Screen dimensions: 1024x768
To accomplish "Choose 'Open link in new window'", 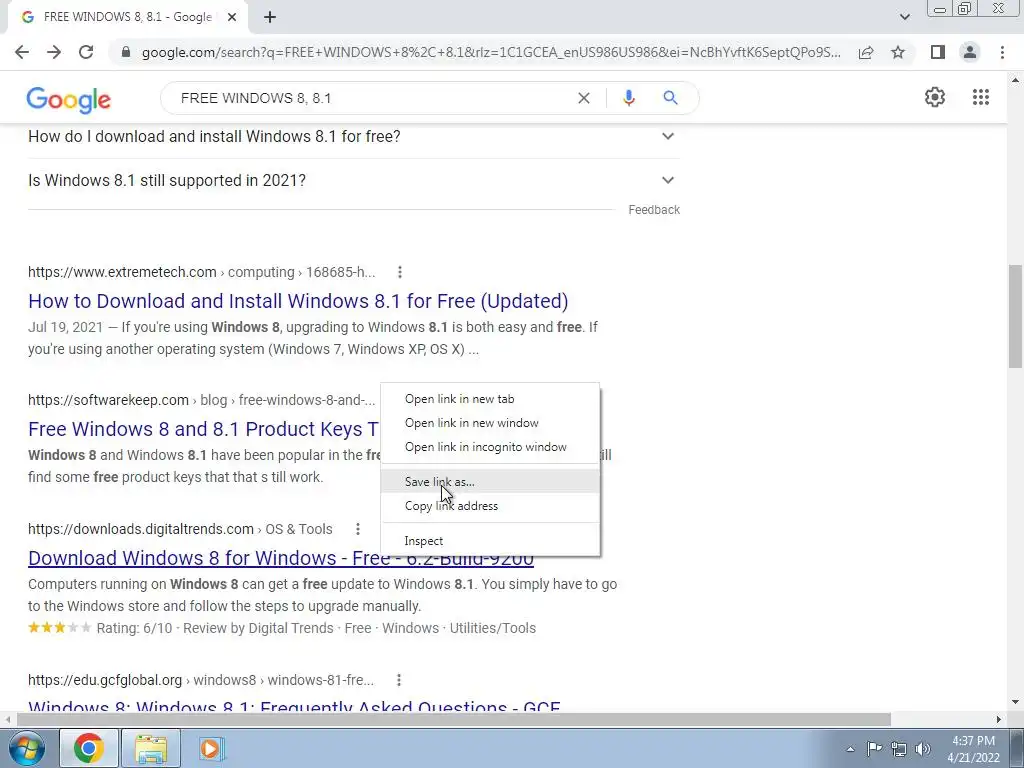I will 490,423.
